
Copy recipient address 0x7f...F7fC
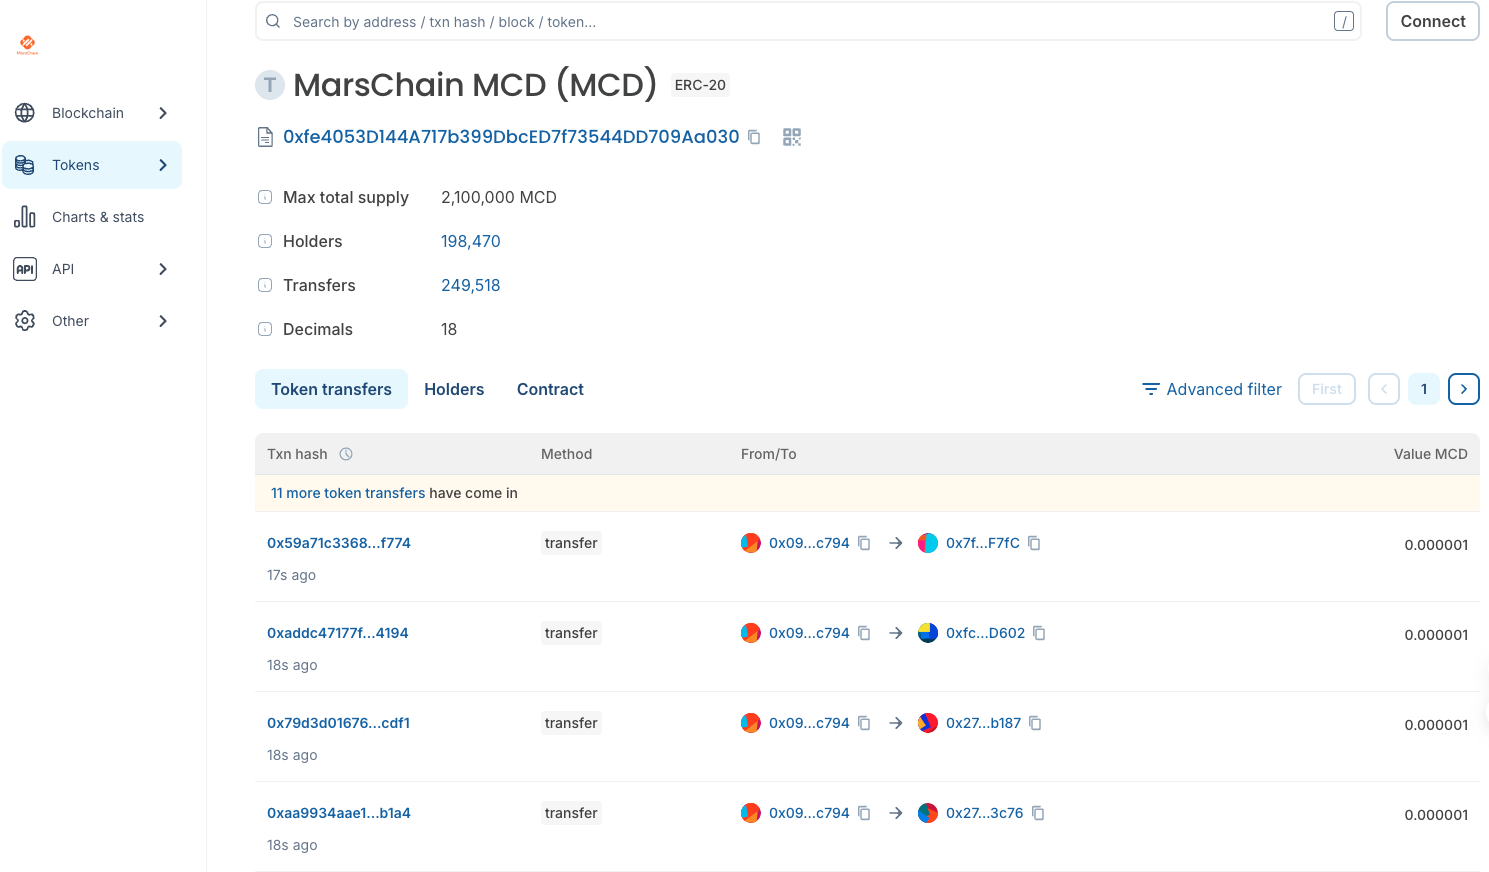(1034, 543)
